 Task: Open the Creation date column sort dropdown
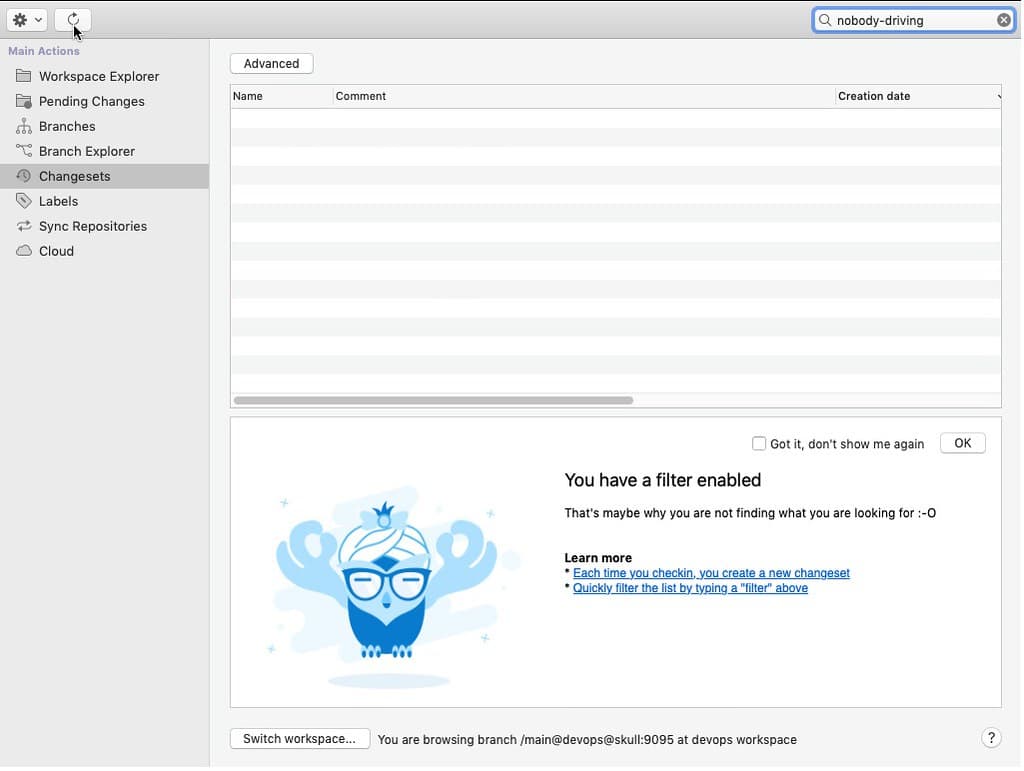[997, 96]
